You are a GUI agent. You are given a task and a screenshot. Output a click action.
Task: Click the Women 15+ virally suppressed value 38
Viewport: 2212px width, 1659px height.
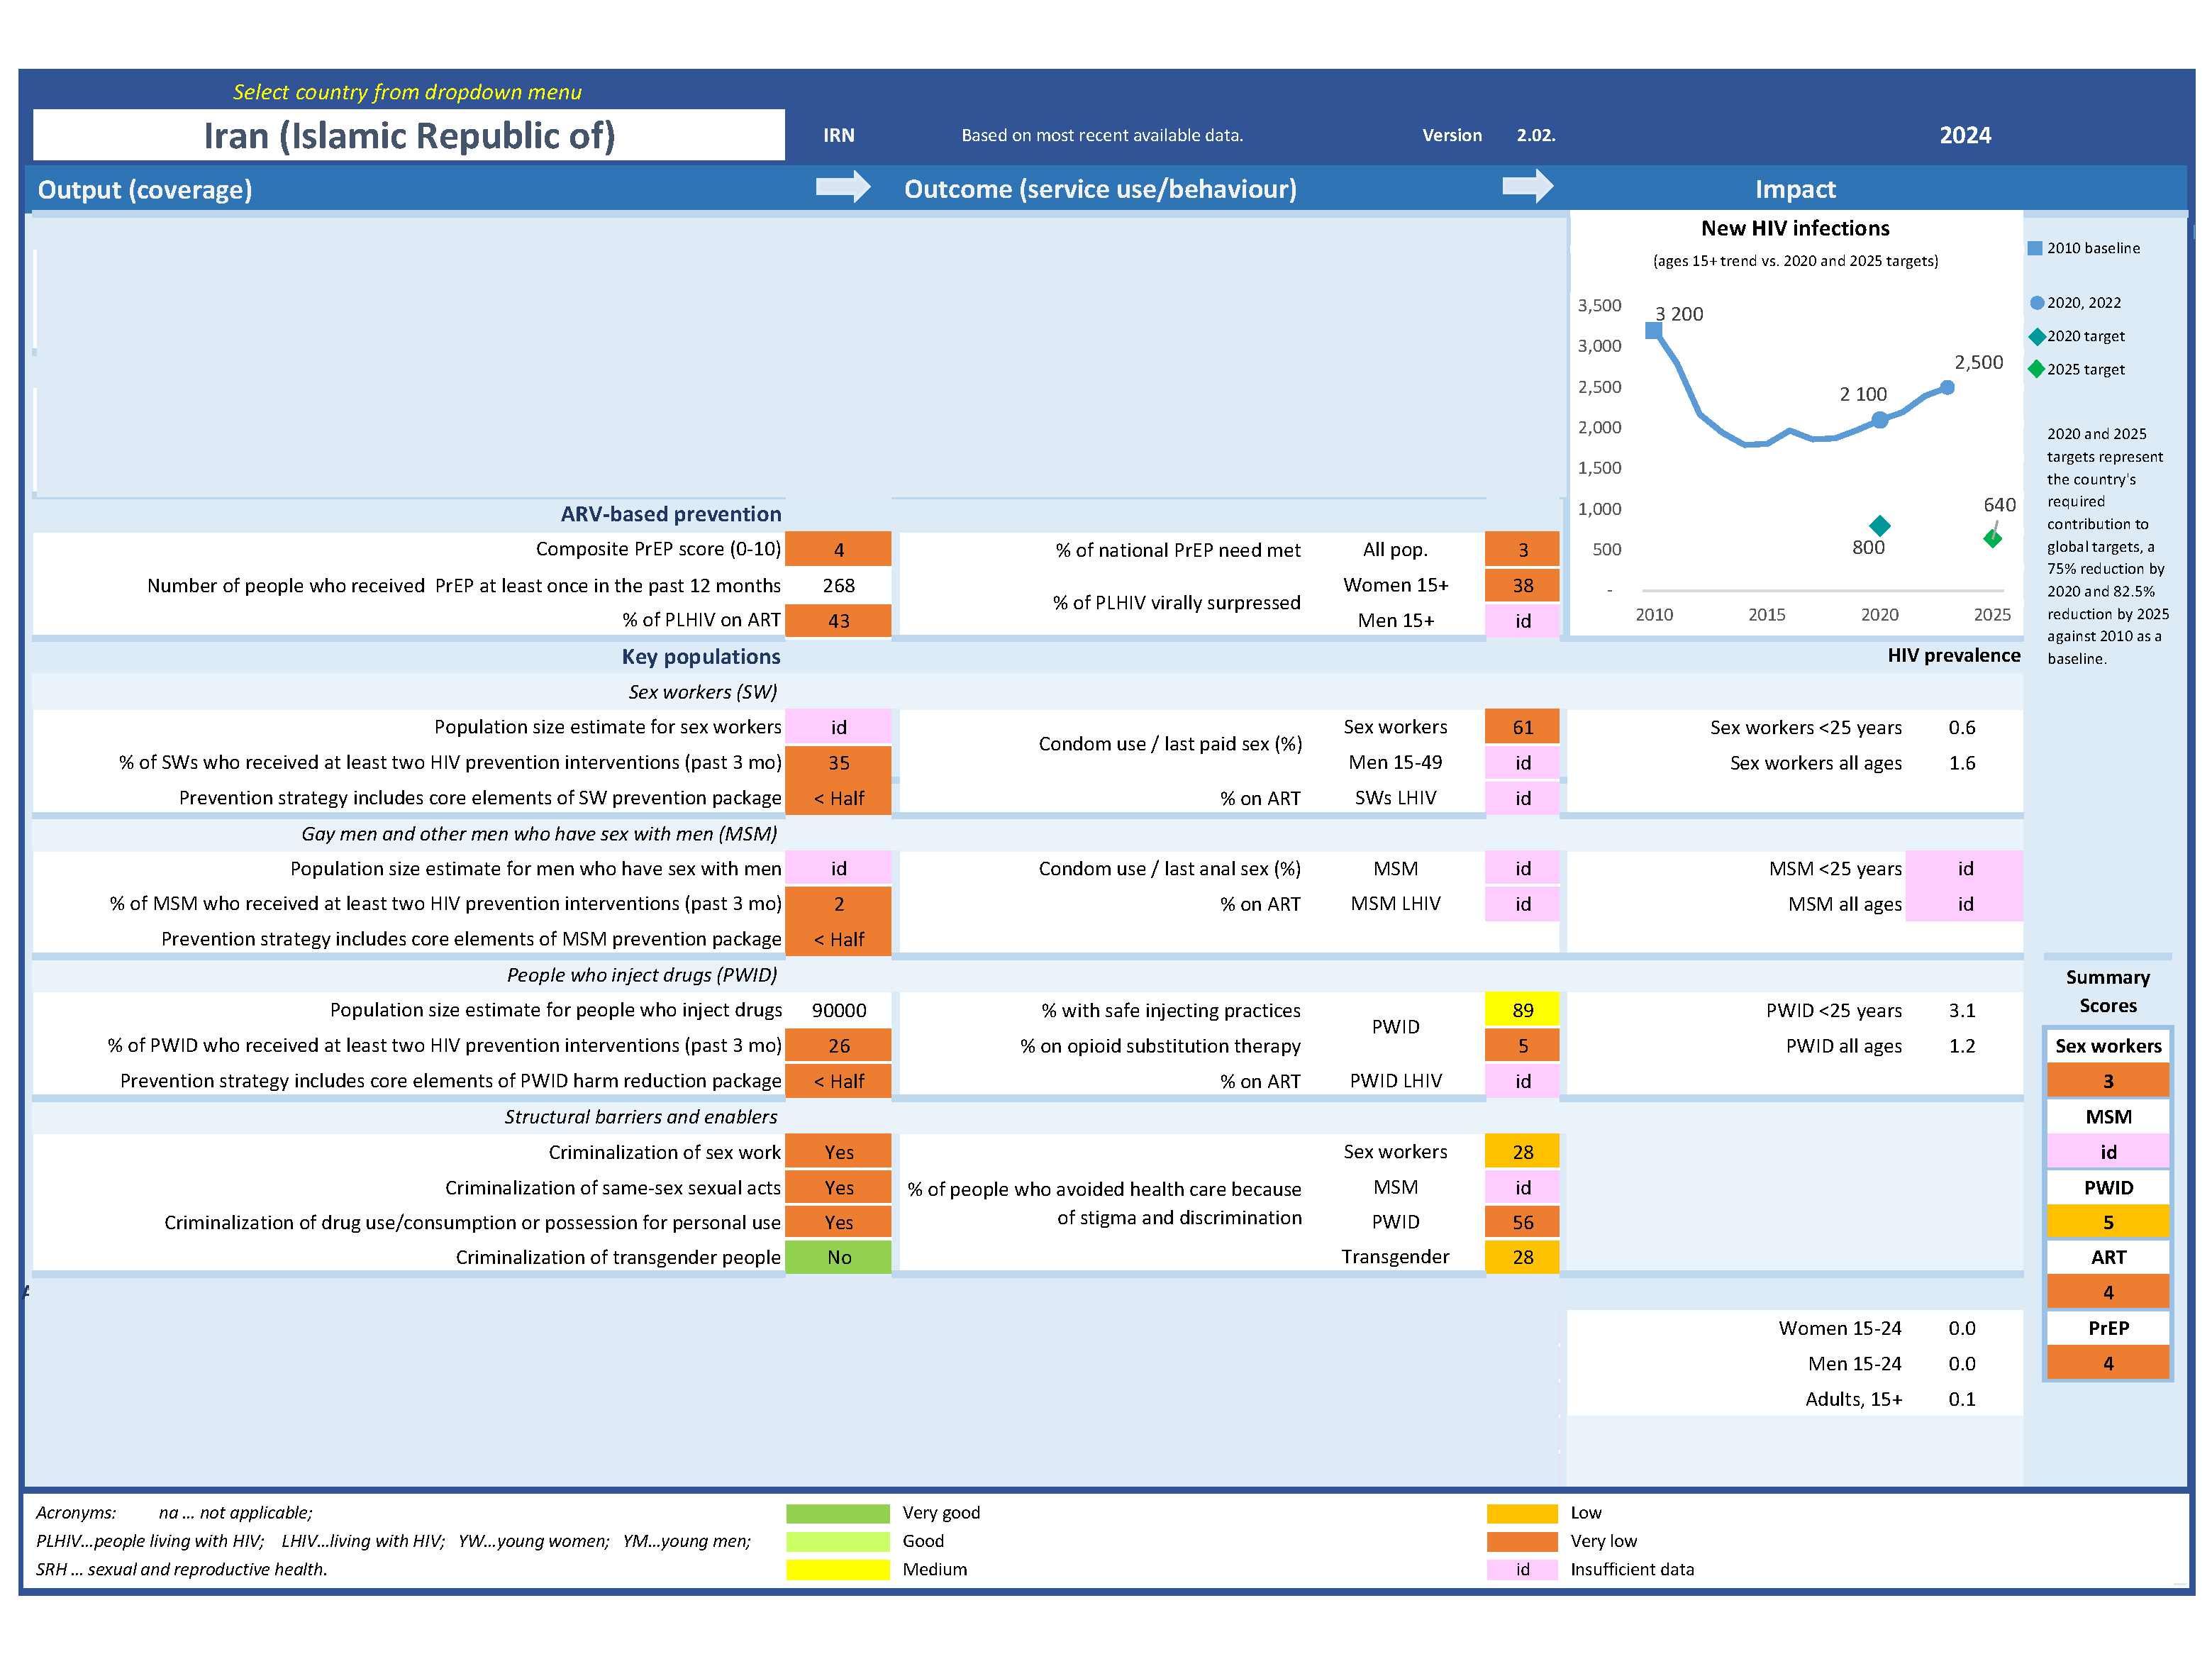click(x=1522, y=585)
